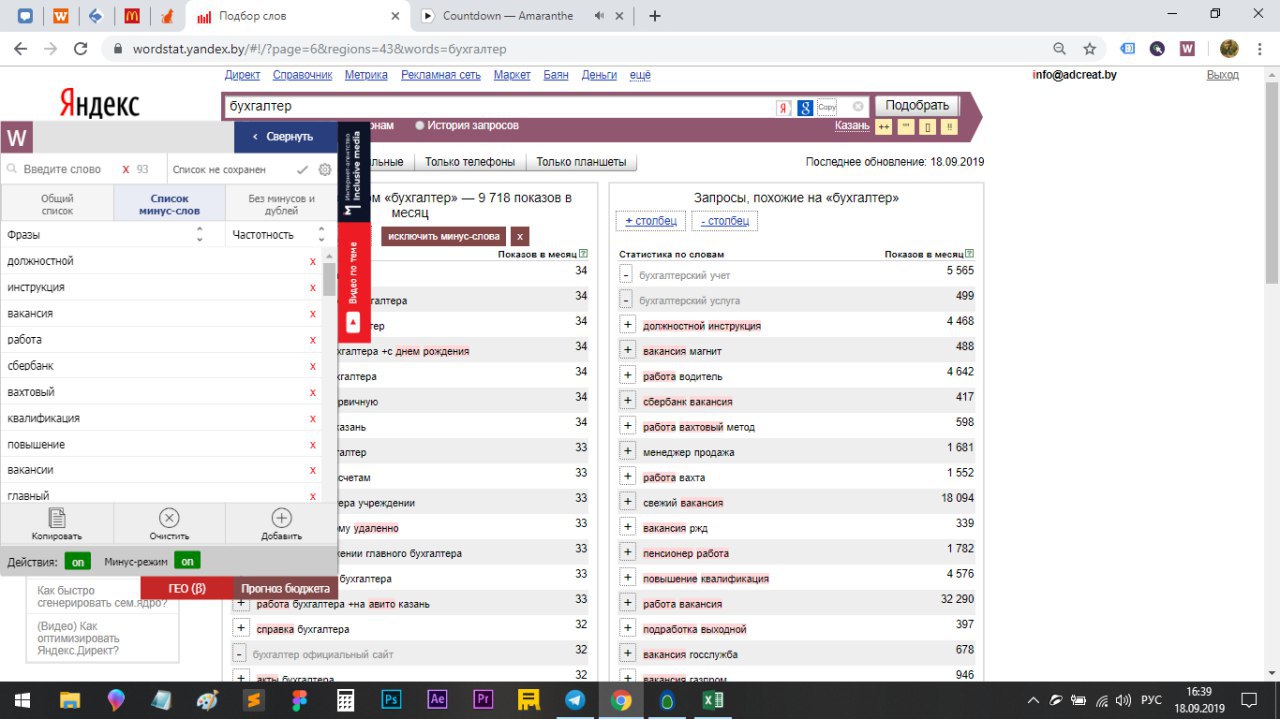
Task: Open the Метрика link in top bar
Action: pyautogui.click(x=366, y=75)
